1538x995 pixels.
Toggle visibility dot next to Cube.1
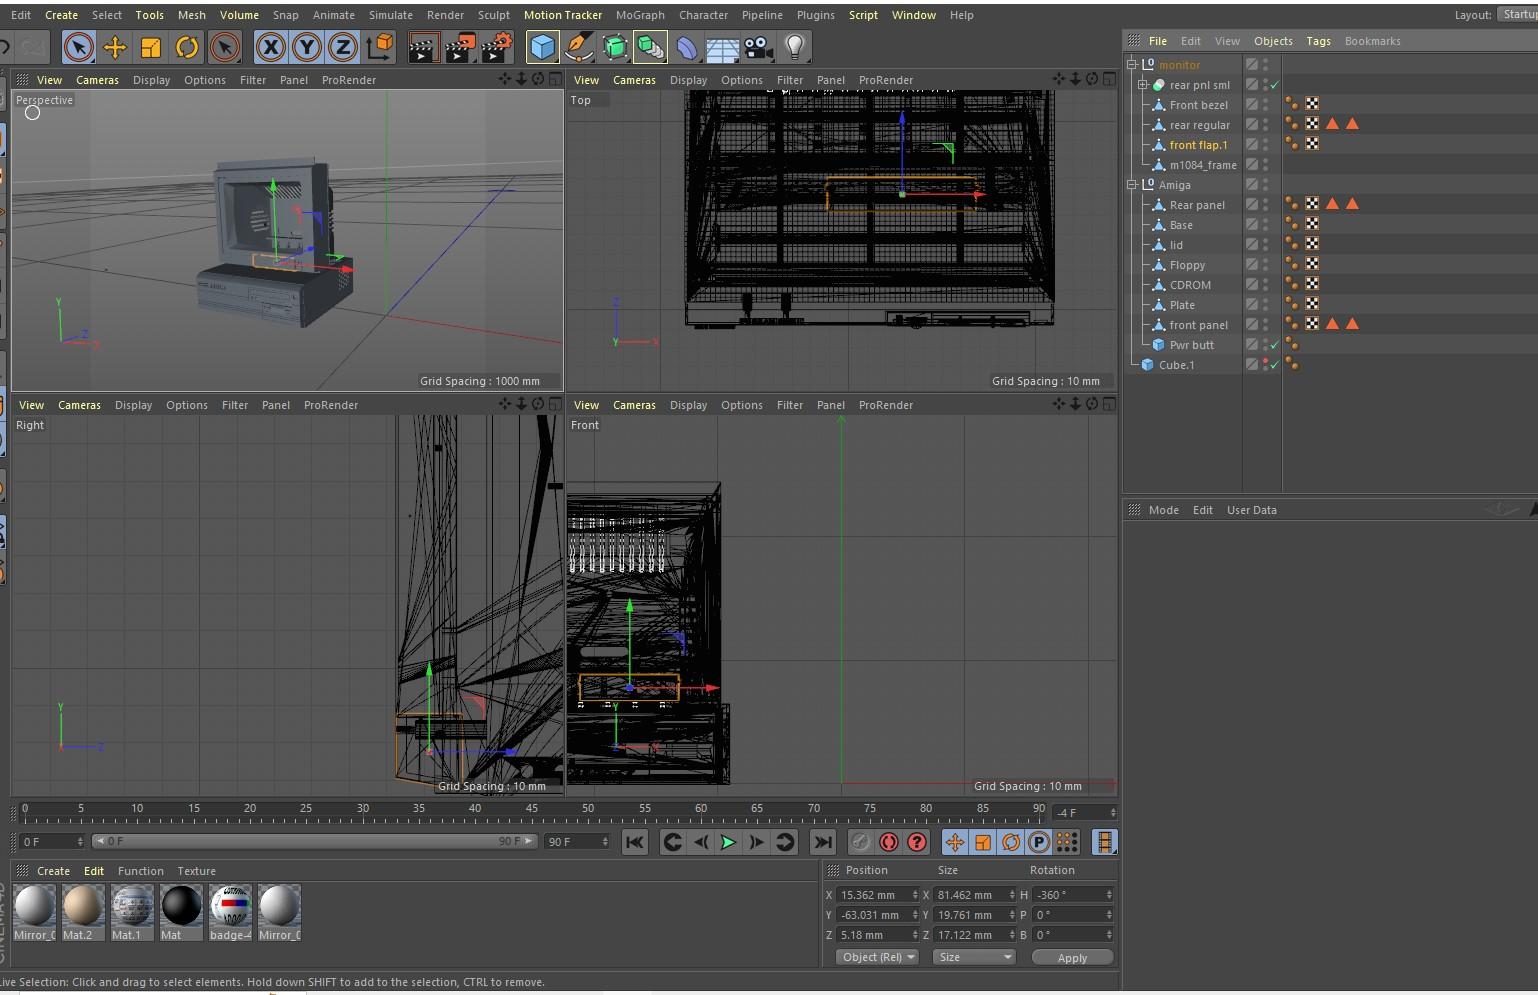[1266, 362]
